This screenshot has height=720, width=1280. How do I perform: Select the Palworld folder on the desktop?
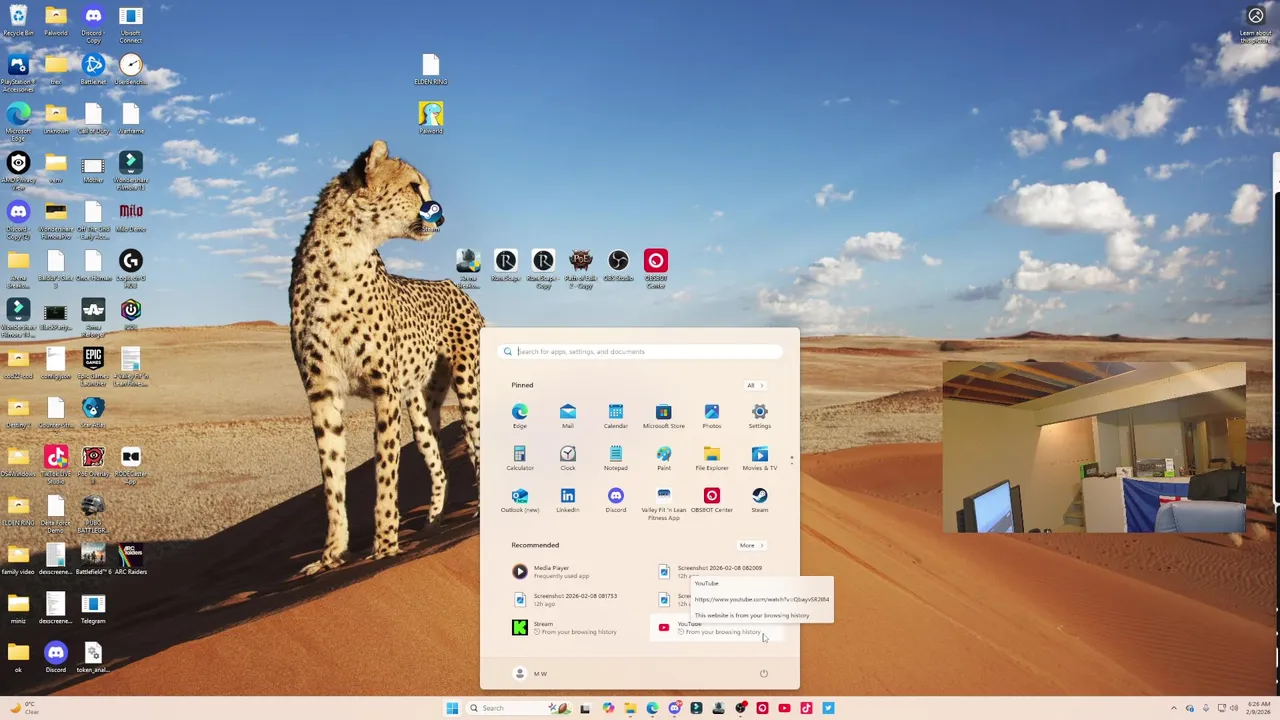click(x=56, y=21)
